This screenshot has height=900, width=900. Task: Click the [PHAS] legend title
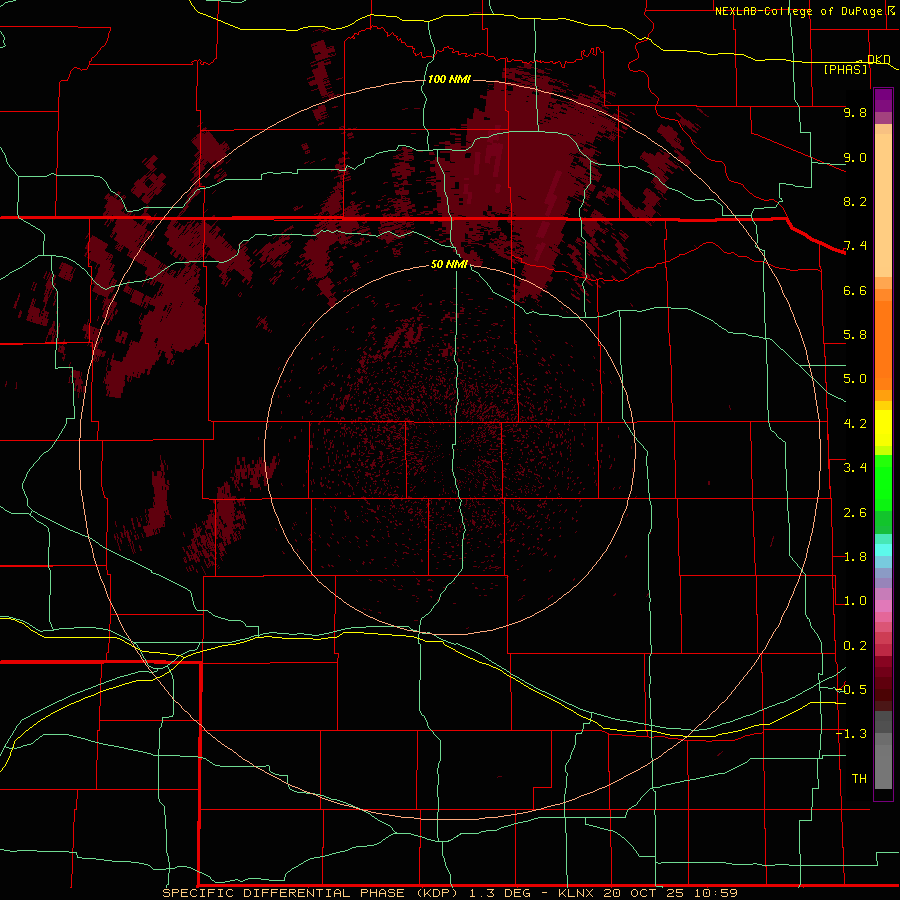point(845,70)
